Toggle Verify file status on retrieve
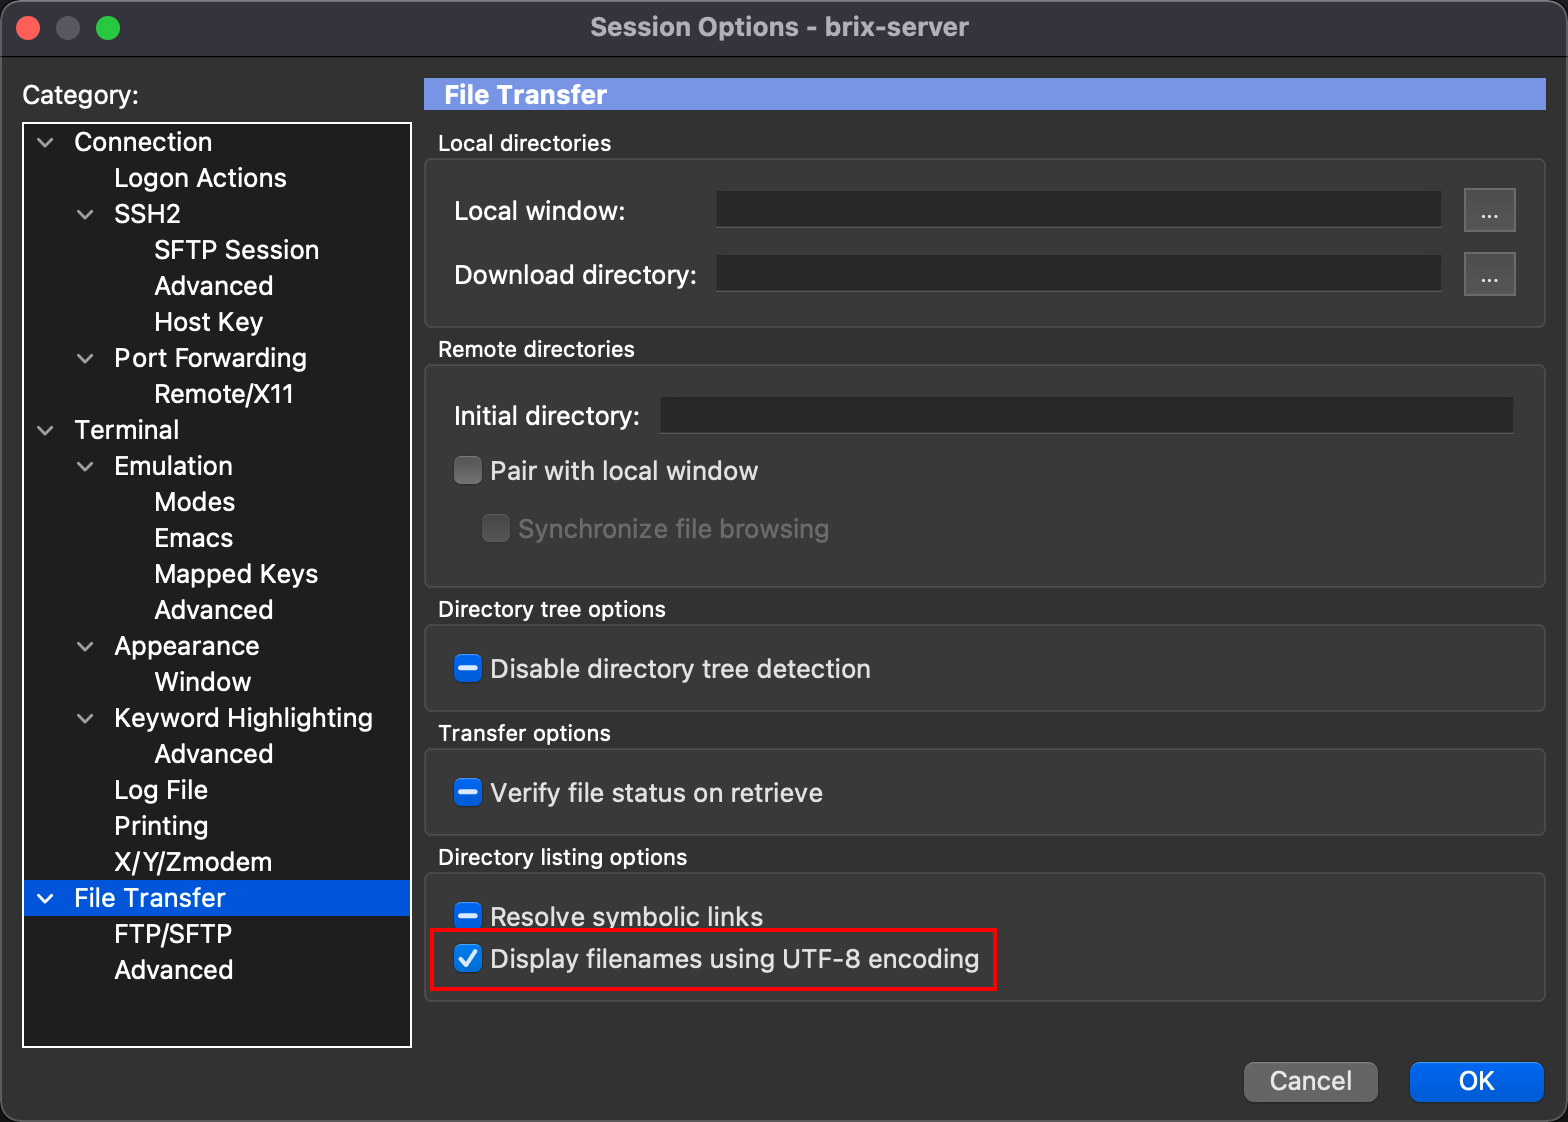 pyautogui.click(x=468, y=793)
